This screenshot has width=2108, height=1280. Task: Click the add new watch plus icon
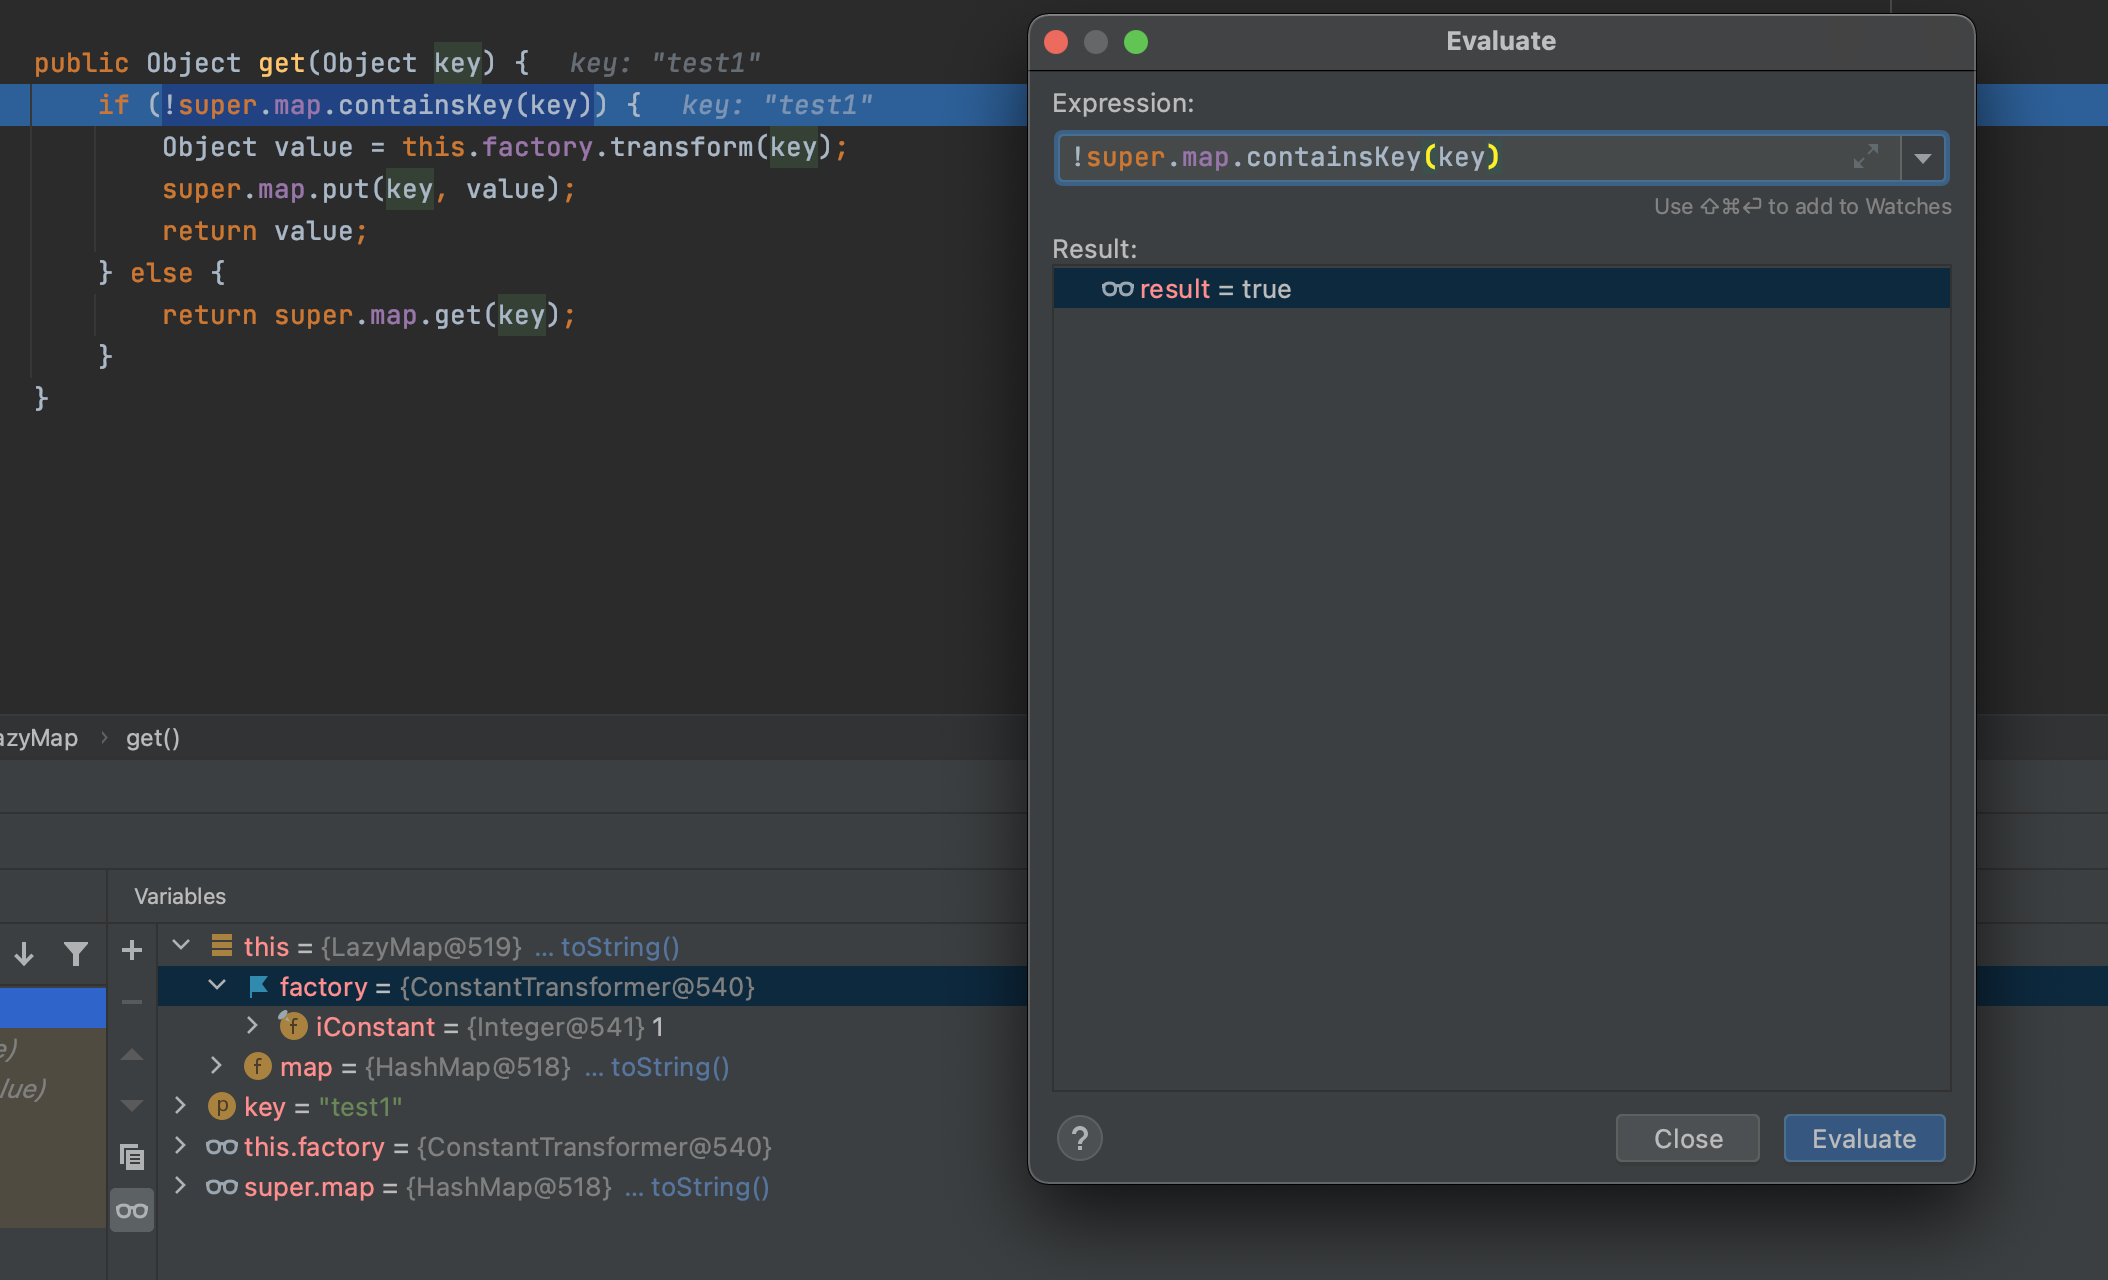[x=132, y=950]
